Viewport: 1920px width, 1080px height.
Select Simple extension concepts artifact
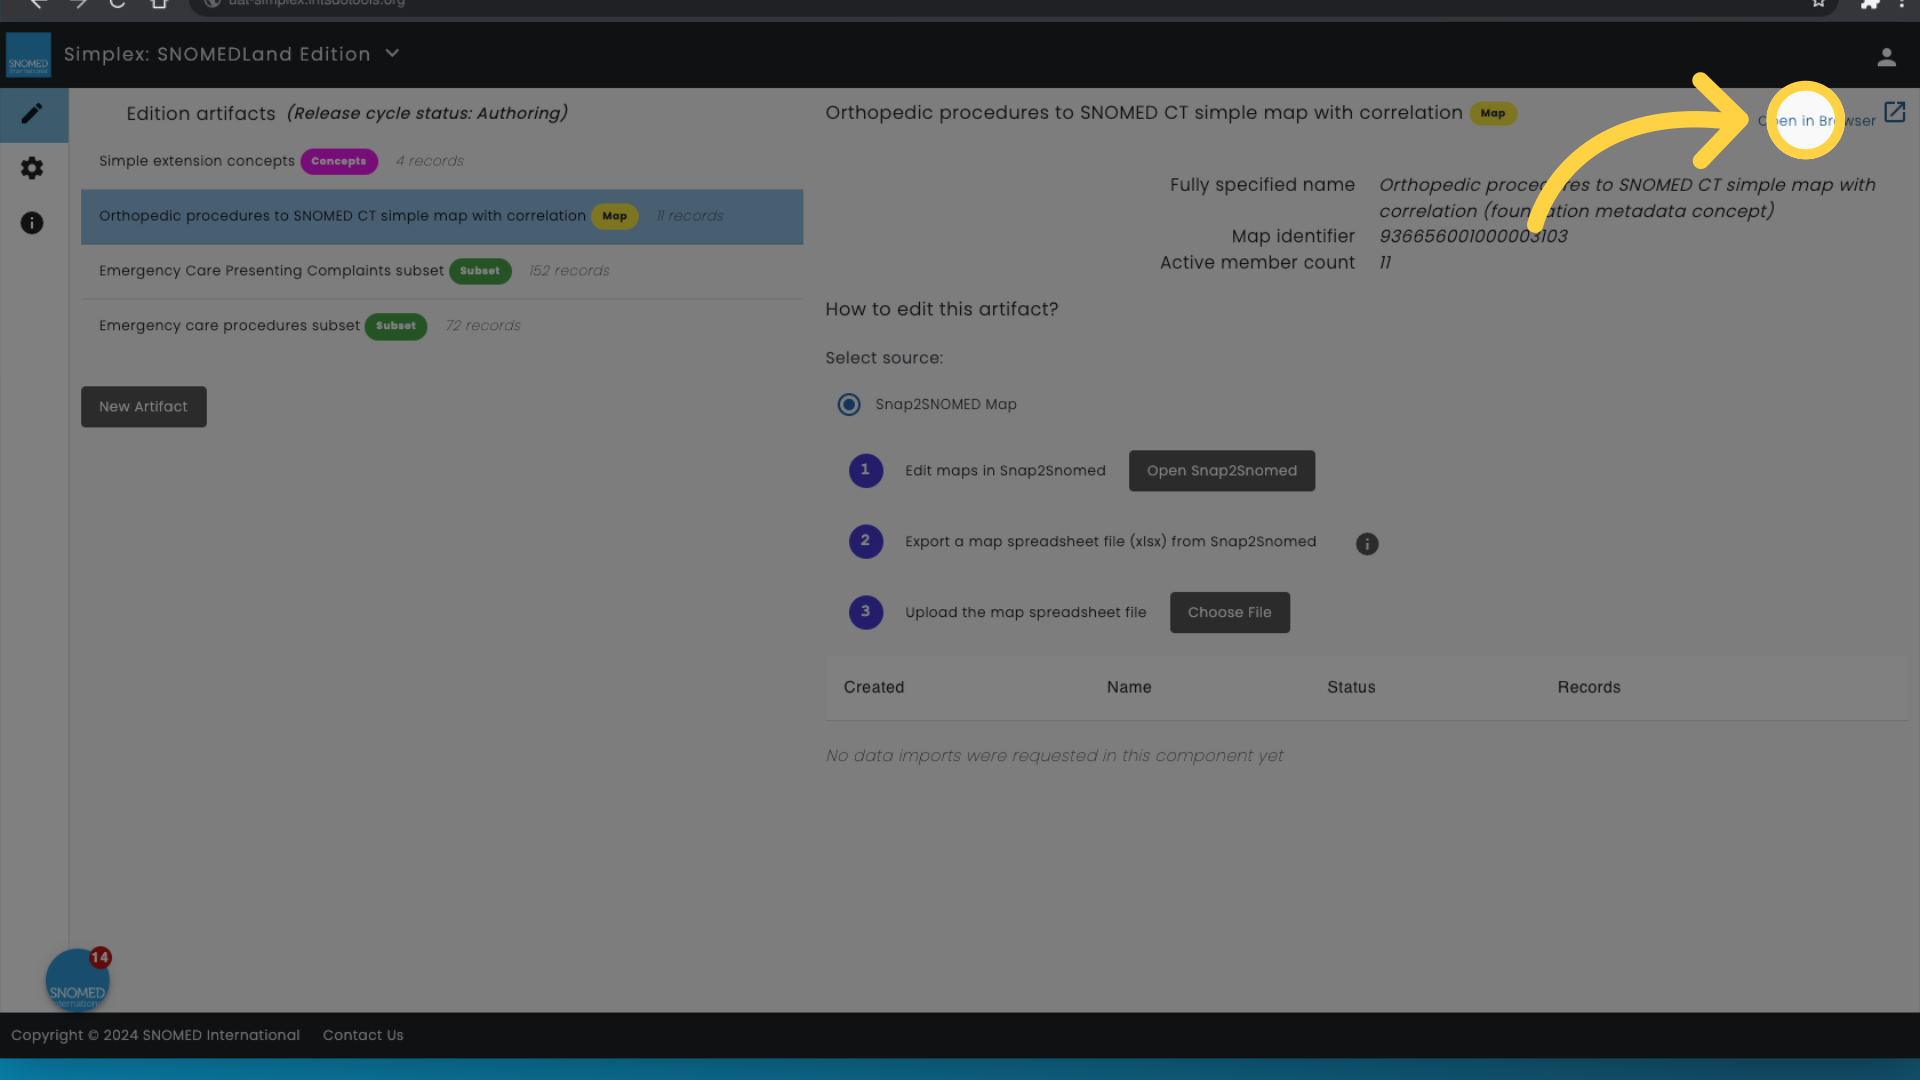(442, 162)
